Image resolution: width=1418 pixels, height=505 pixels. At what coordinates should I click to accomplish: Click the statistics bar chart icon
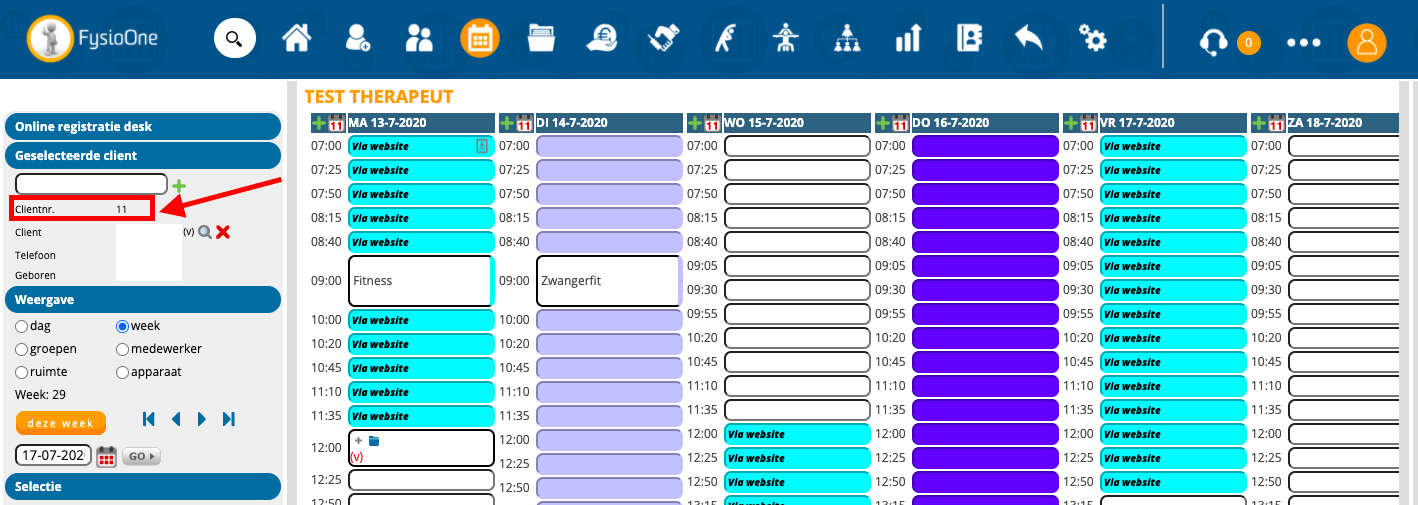pos(908,39)
